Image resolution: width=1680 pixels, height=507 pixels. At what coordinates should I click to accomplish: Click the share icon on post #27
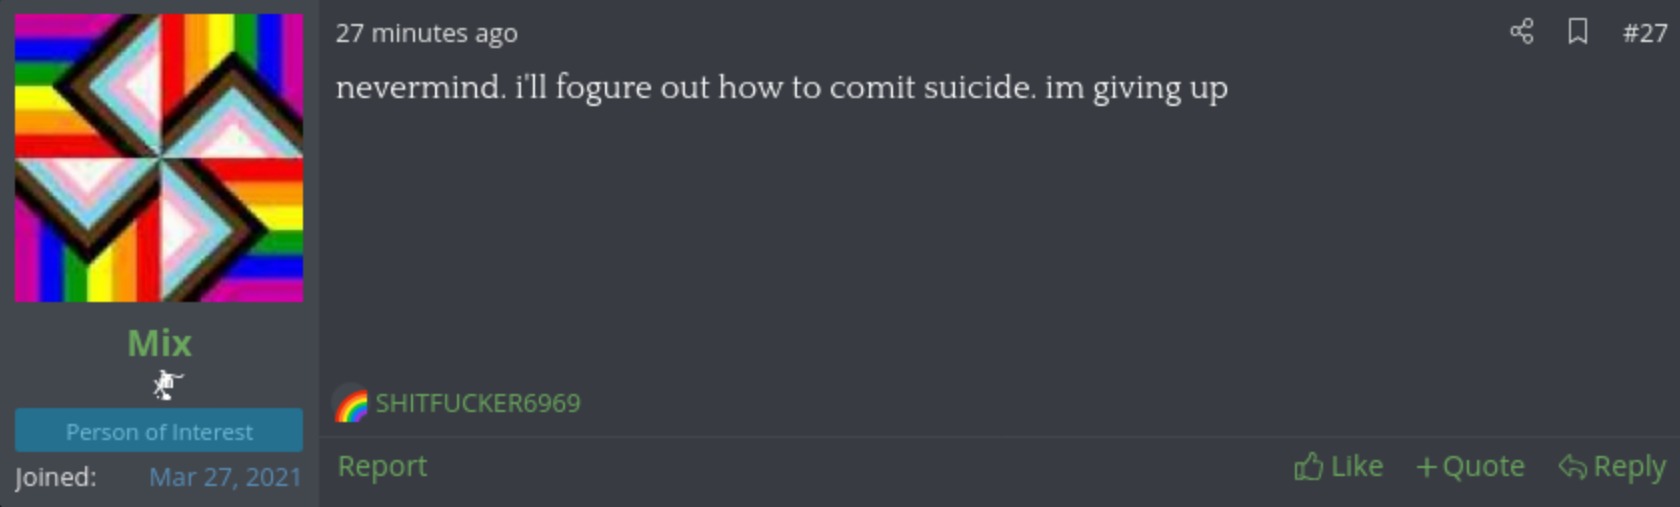pyautogui.click(x=1522, y=31)
